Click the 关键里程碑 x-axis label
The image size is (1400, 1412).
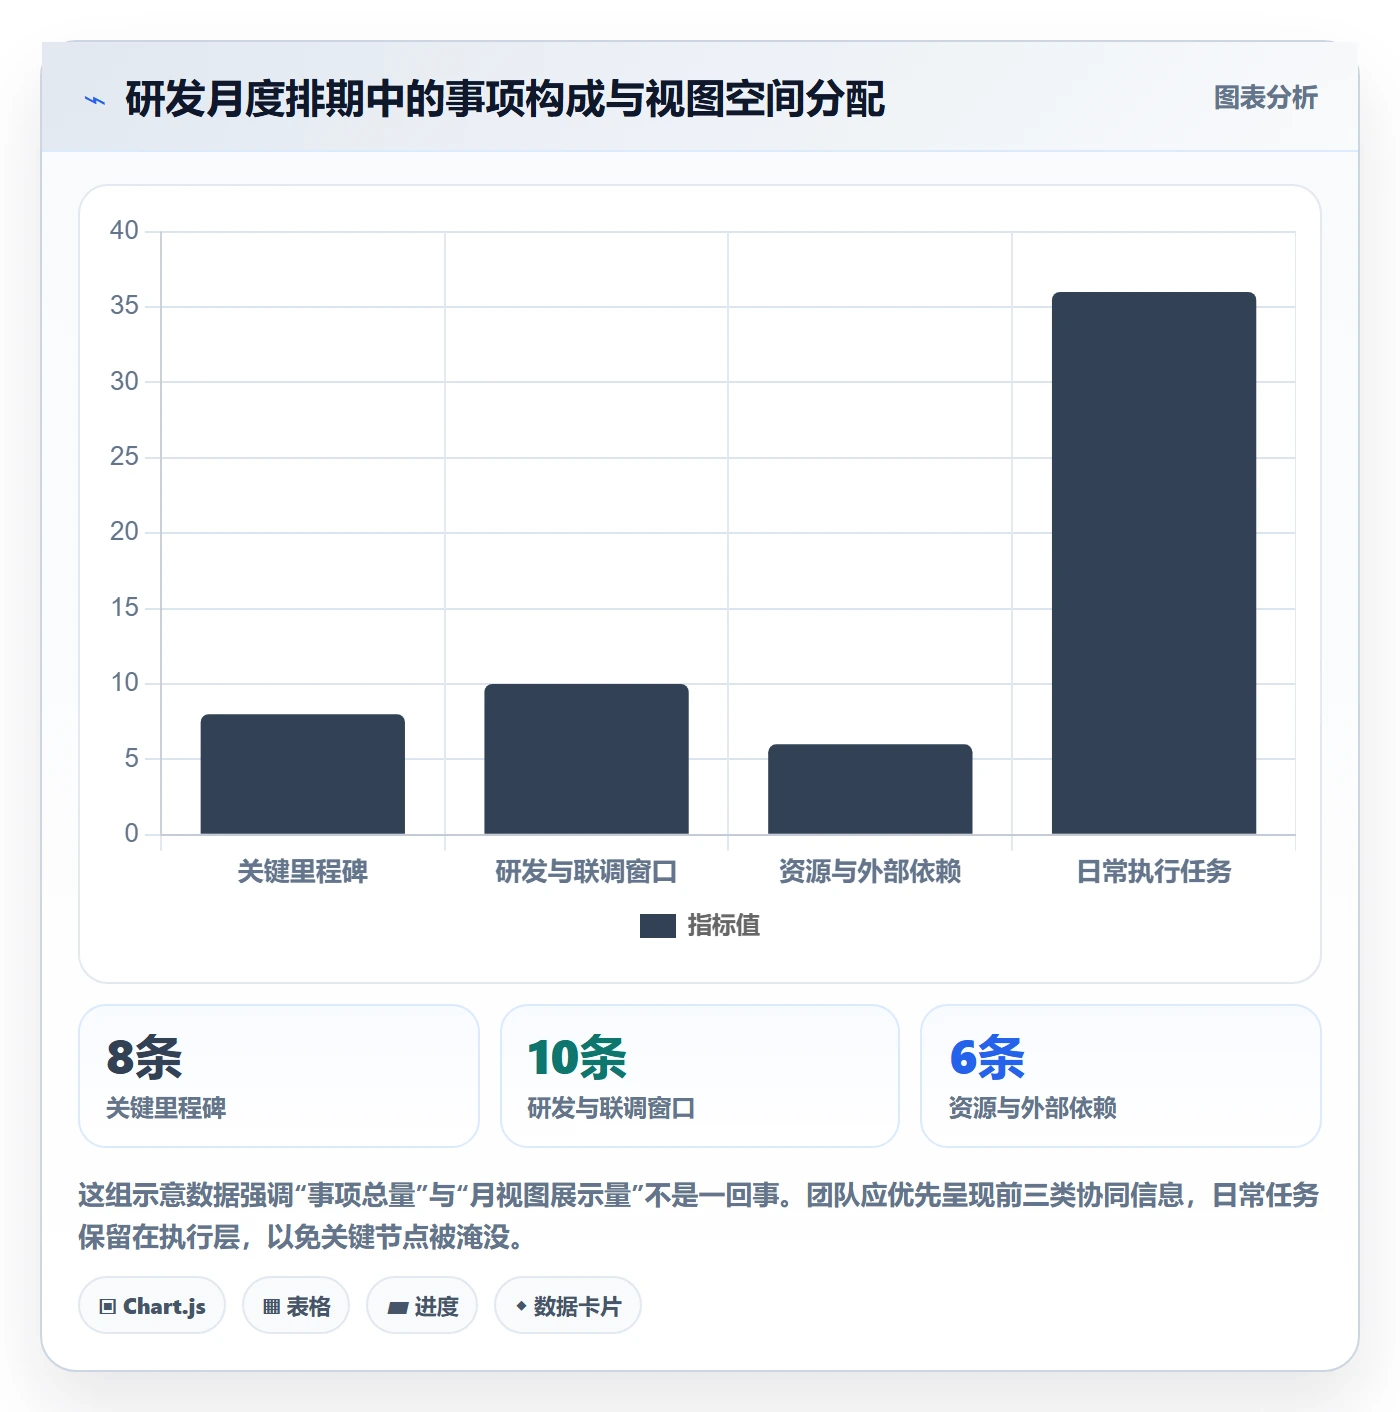point(303,872)
